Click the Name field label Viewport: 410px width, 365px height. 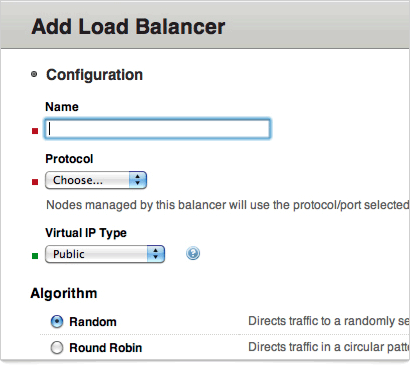point(62,107)
